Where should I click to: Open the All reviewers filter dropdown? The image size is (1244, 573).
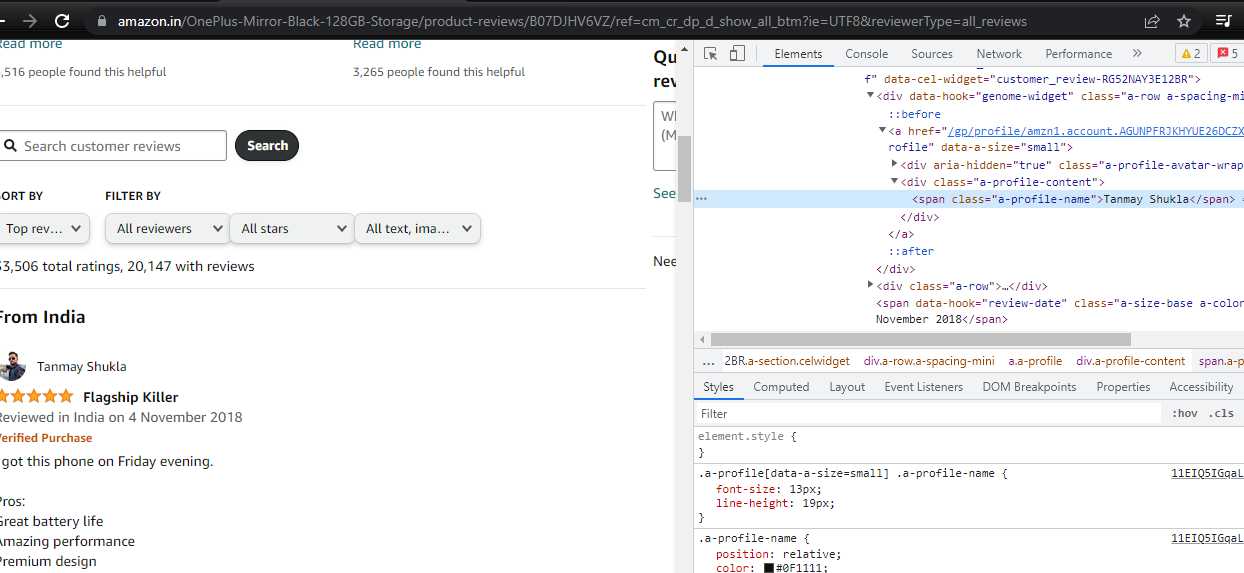click(167, 229)
